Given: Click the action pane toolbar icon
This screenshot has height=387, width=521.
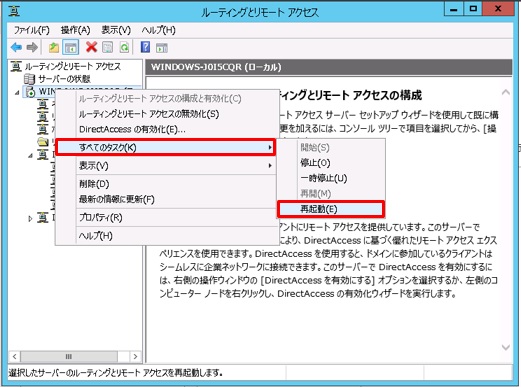Looking at the screenshot, I should pos(162,47).
